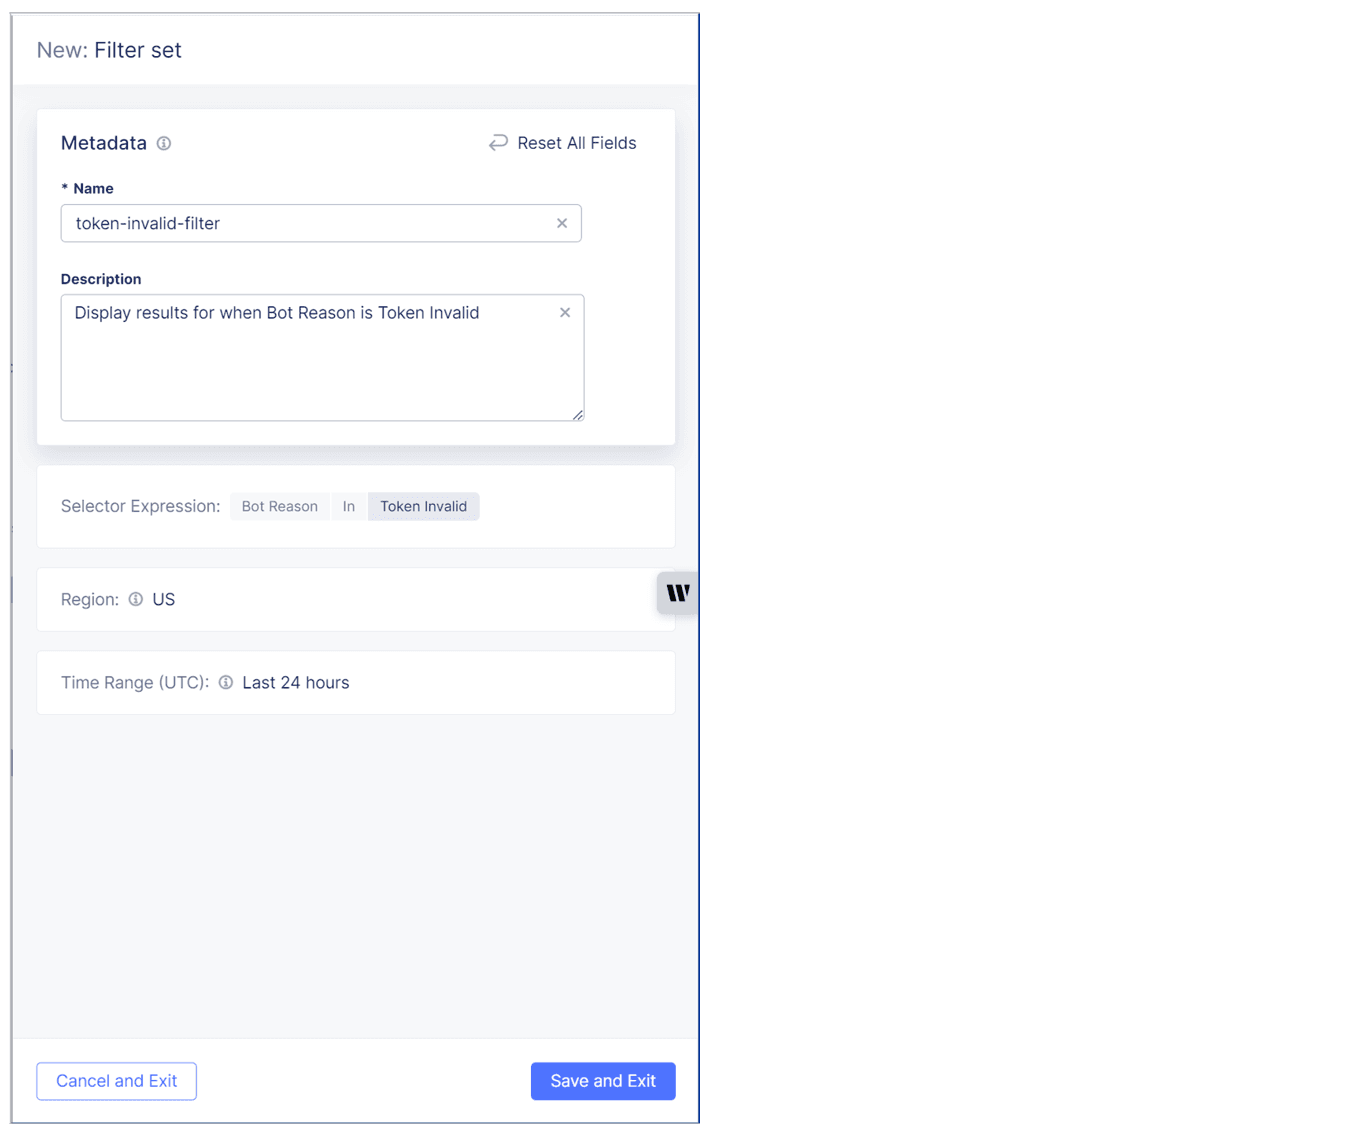Image resolution: width=1372 pixels, height=1131 pixels.
Task: Select the Bot Reason selector chip
Action: point(279,506)
